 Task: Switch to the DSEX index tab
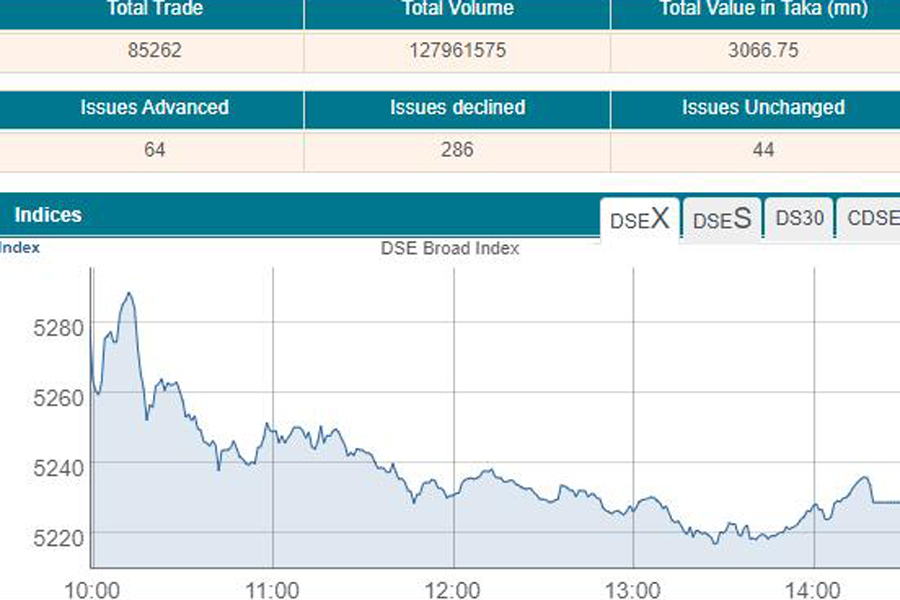point(640,220)
